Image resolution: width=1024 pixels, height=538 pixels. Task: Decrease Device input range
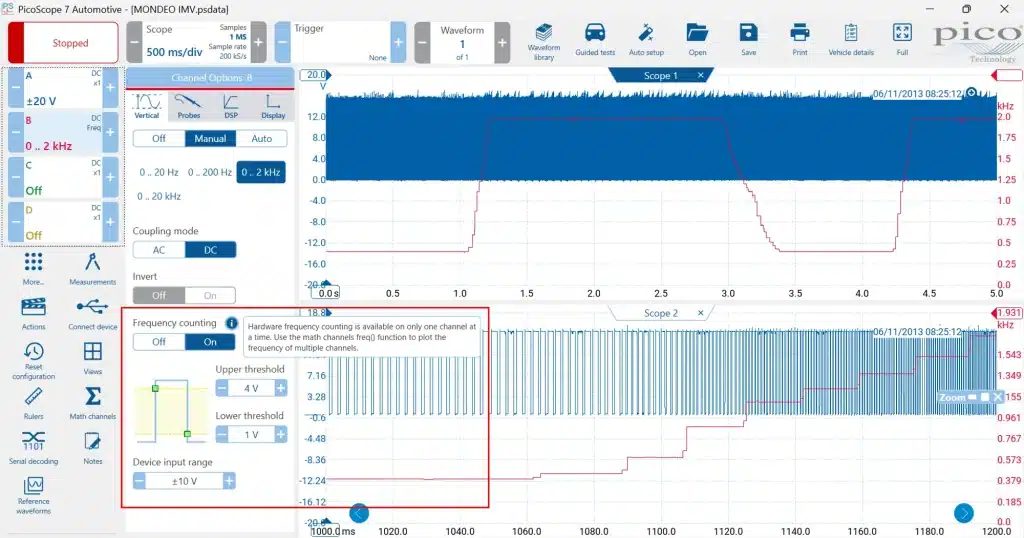pyautogui.click(x=139, y=481)
